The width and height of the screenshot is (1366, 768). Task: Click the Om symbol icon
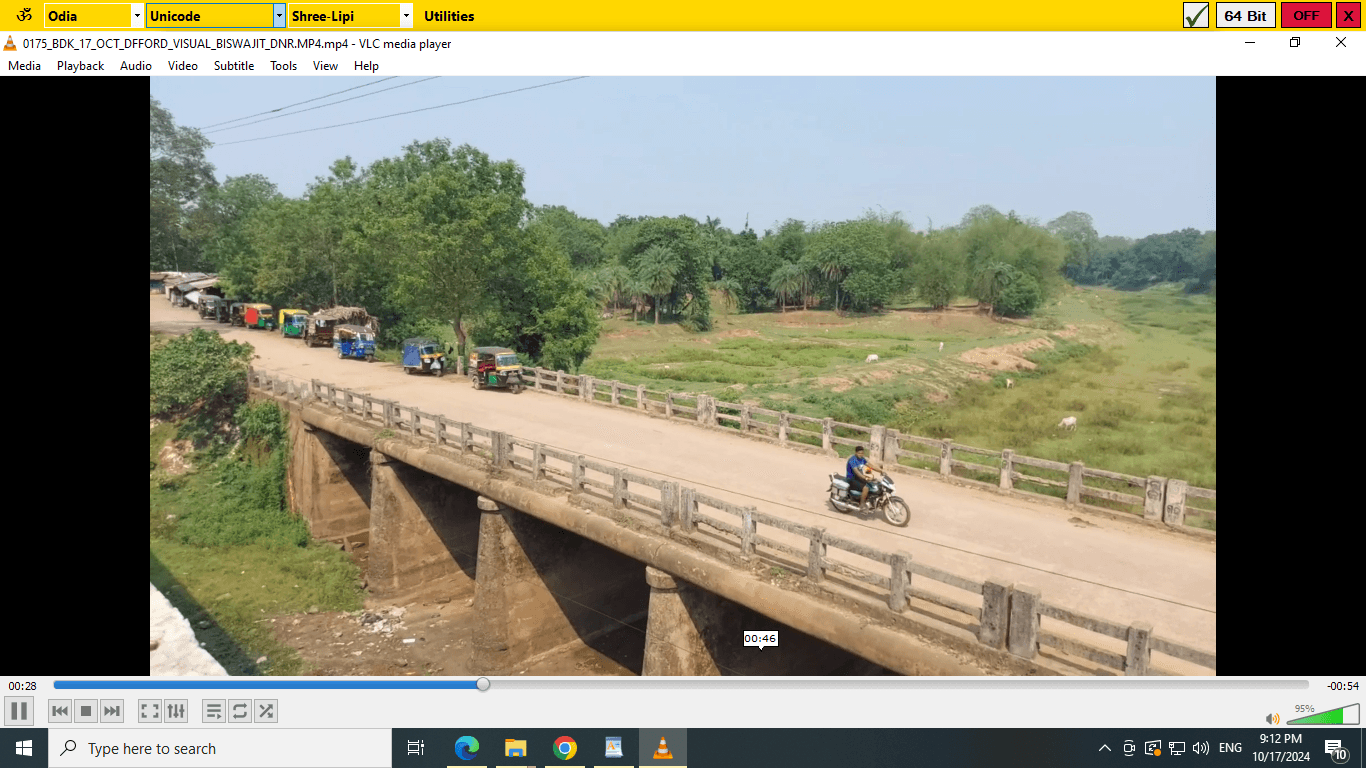24,15
